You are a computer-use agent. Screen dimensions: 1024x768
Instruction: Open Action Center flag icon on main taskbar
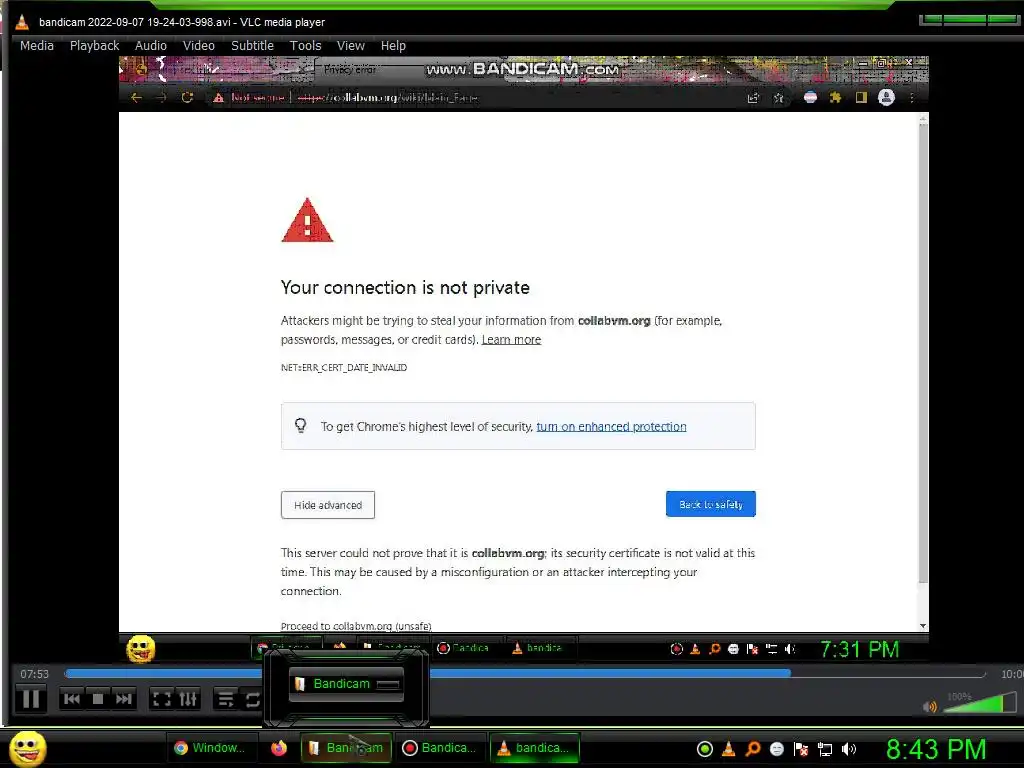tap(801, 749)
